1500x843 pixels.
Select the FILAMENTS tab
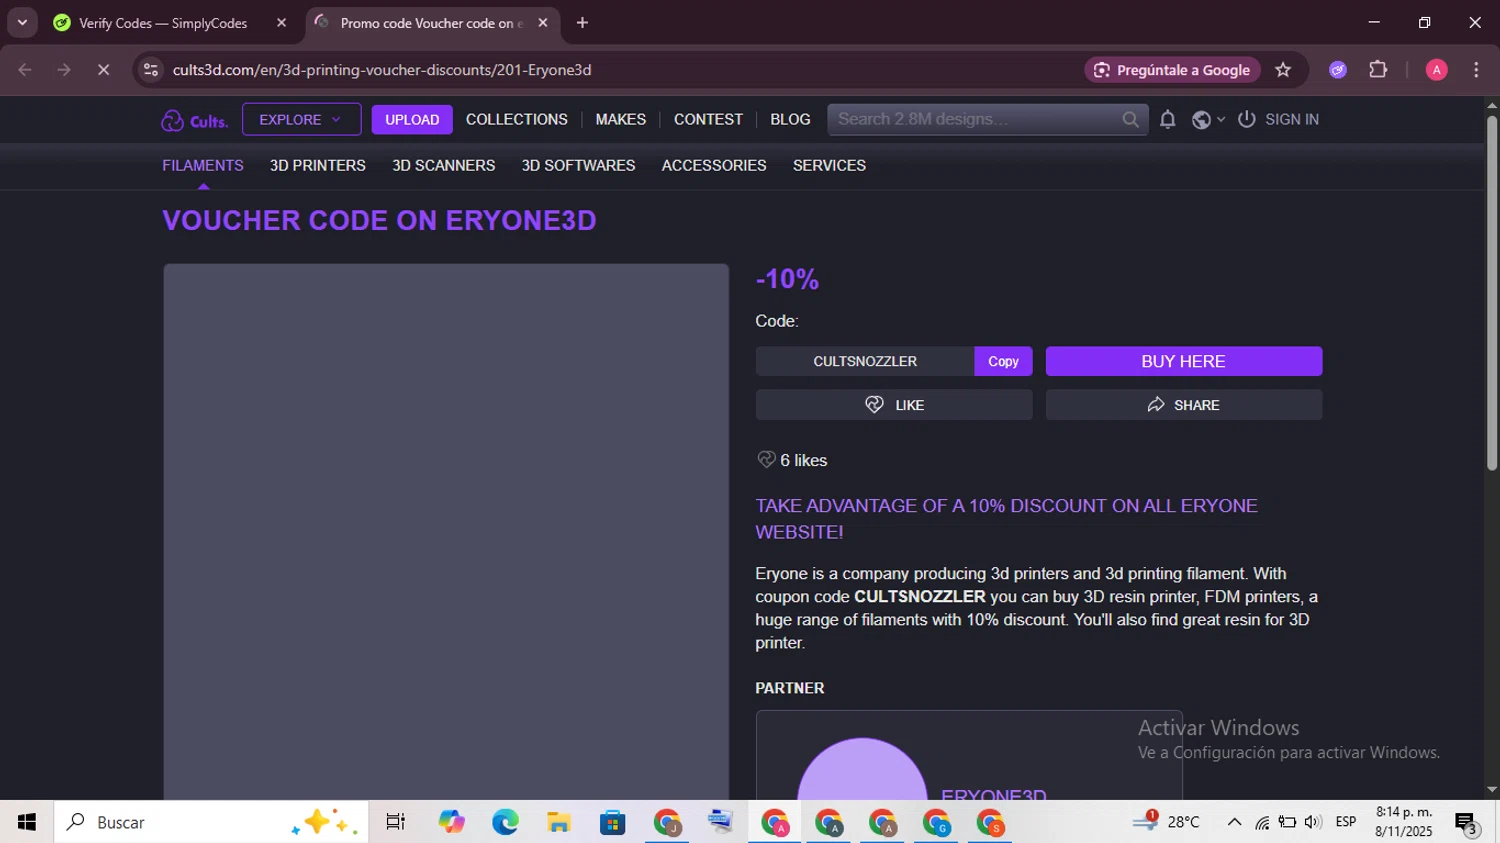point(203,165)
